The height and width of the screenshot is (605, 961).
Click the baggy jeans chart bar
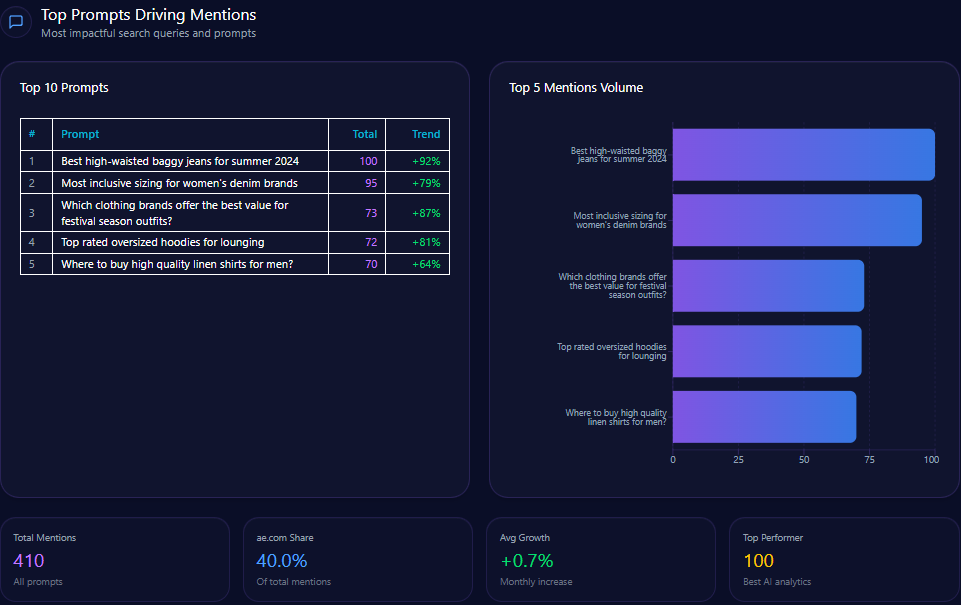click(803, 155)
